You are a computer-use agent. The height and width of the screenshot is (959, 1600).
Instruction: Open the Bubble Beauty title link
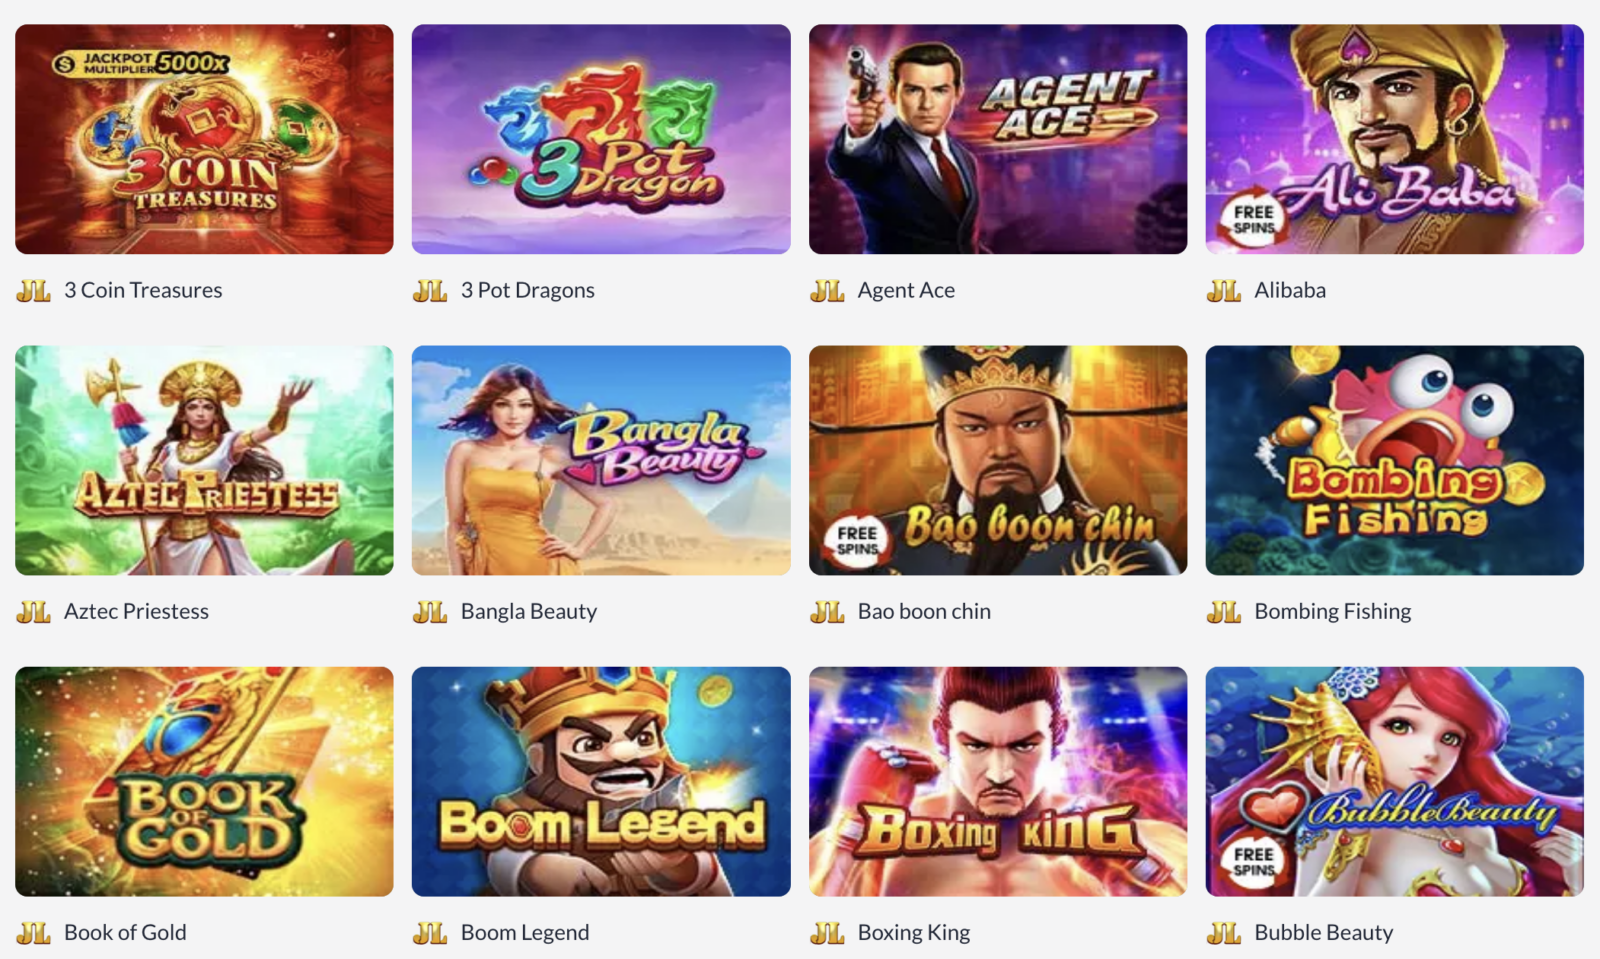pyautogui.click(x=1323, y=932)
